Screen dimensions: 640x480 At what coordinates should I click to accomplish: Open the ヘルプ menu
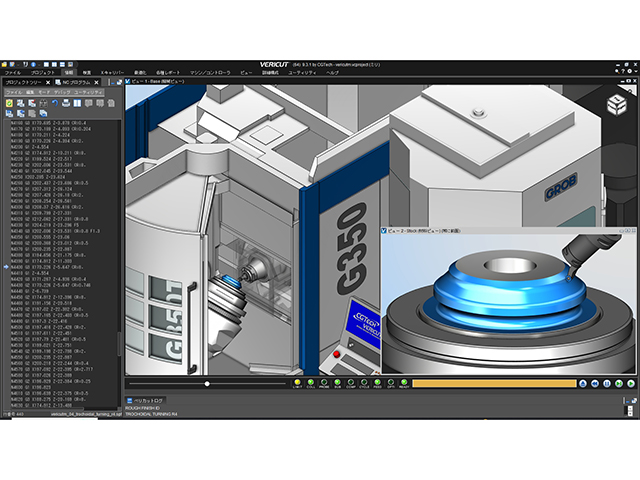pyautogui.click(x=332, y=73)
